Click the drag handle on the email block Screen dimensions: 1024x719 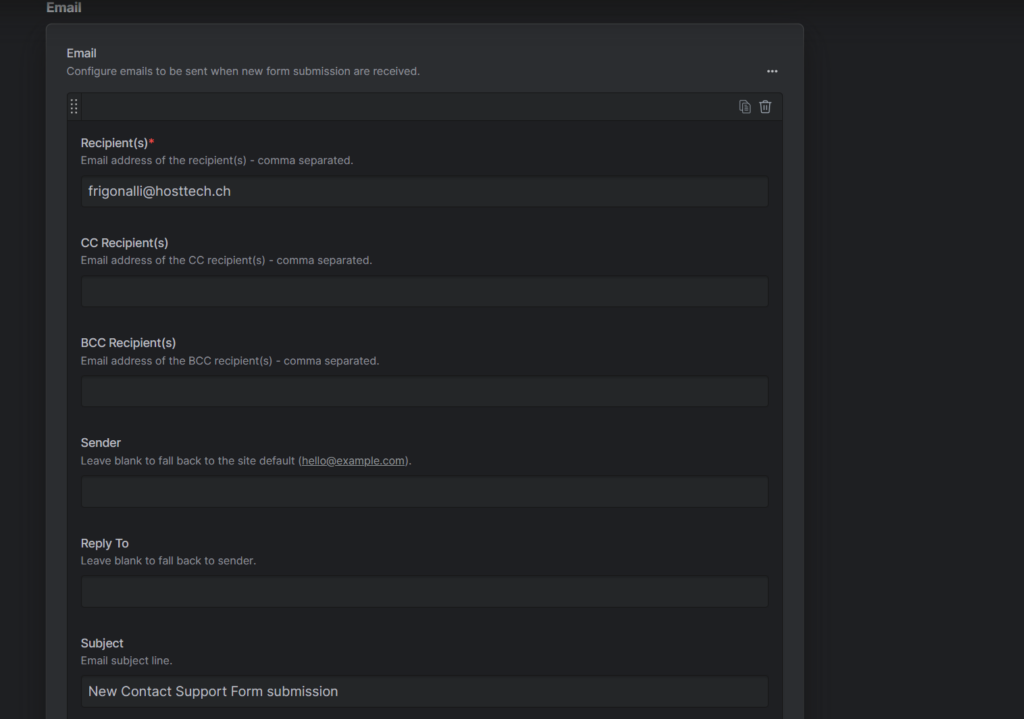[x=74, y=107]
